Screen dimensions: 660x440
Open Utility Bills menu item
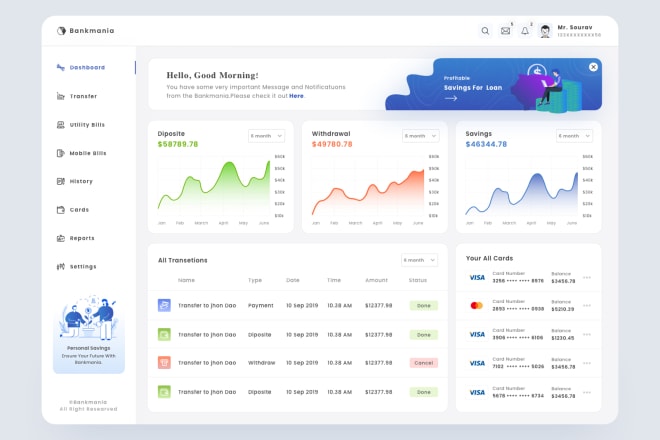87,125
